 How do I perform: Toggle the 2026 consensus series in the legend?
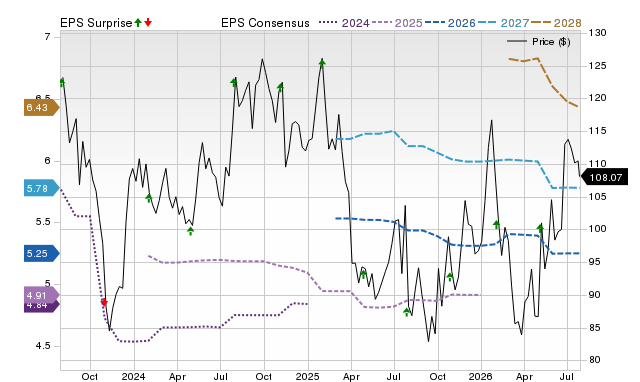450,23
